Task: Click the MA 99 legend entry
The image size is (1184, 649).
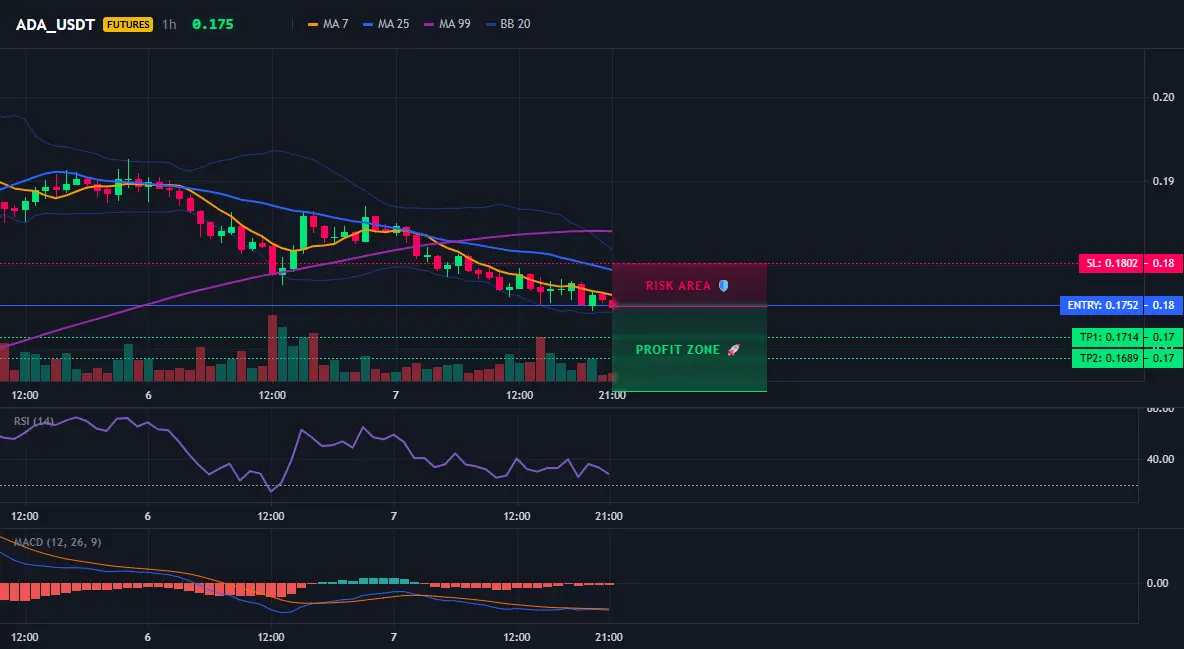Action: (x=448, y=24)
